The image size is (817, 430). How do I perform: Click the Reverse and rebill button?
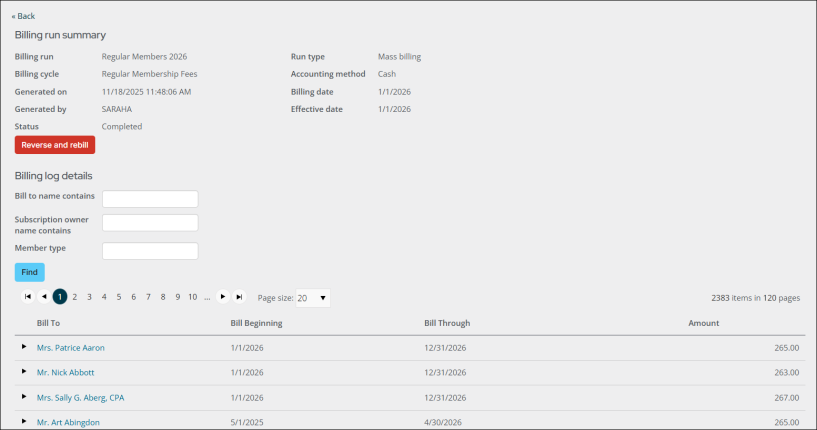click(55, 145)
